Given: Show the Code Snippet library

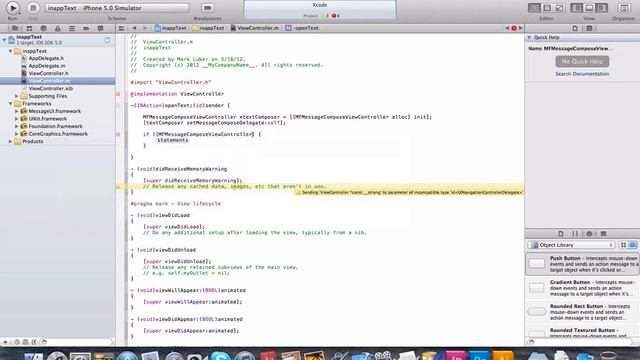Looking at the screenshot, I should [x=575, y=233].
